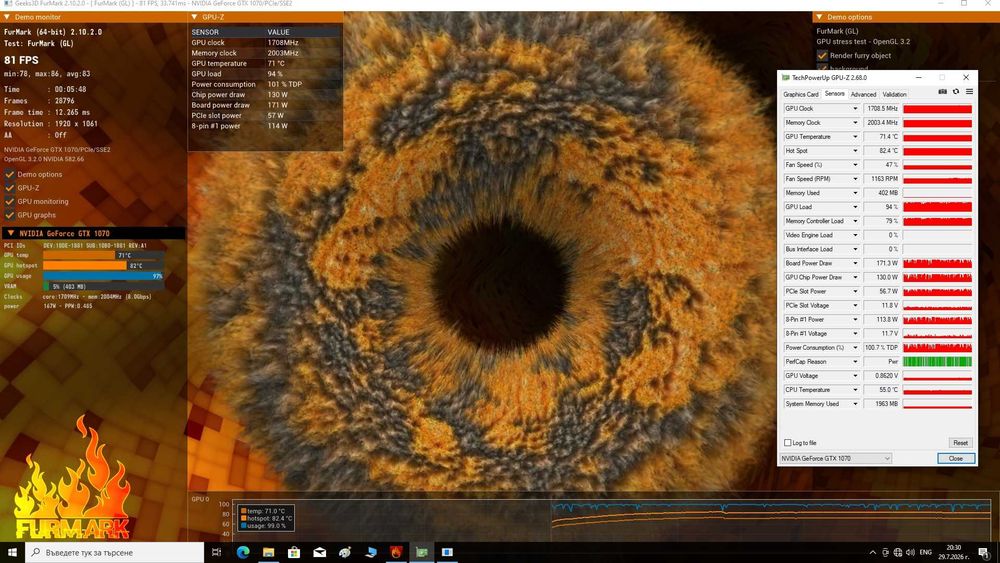The height and width of the screenshot is (563, 1000).
Task: Click the CPU Temperature value 55.0 °C
Action: pyautogui.click(x=881, y=390)
